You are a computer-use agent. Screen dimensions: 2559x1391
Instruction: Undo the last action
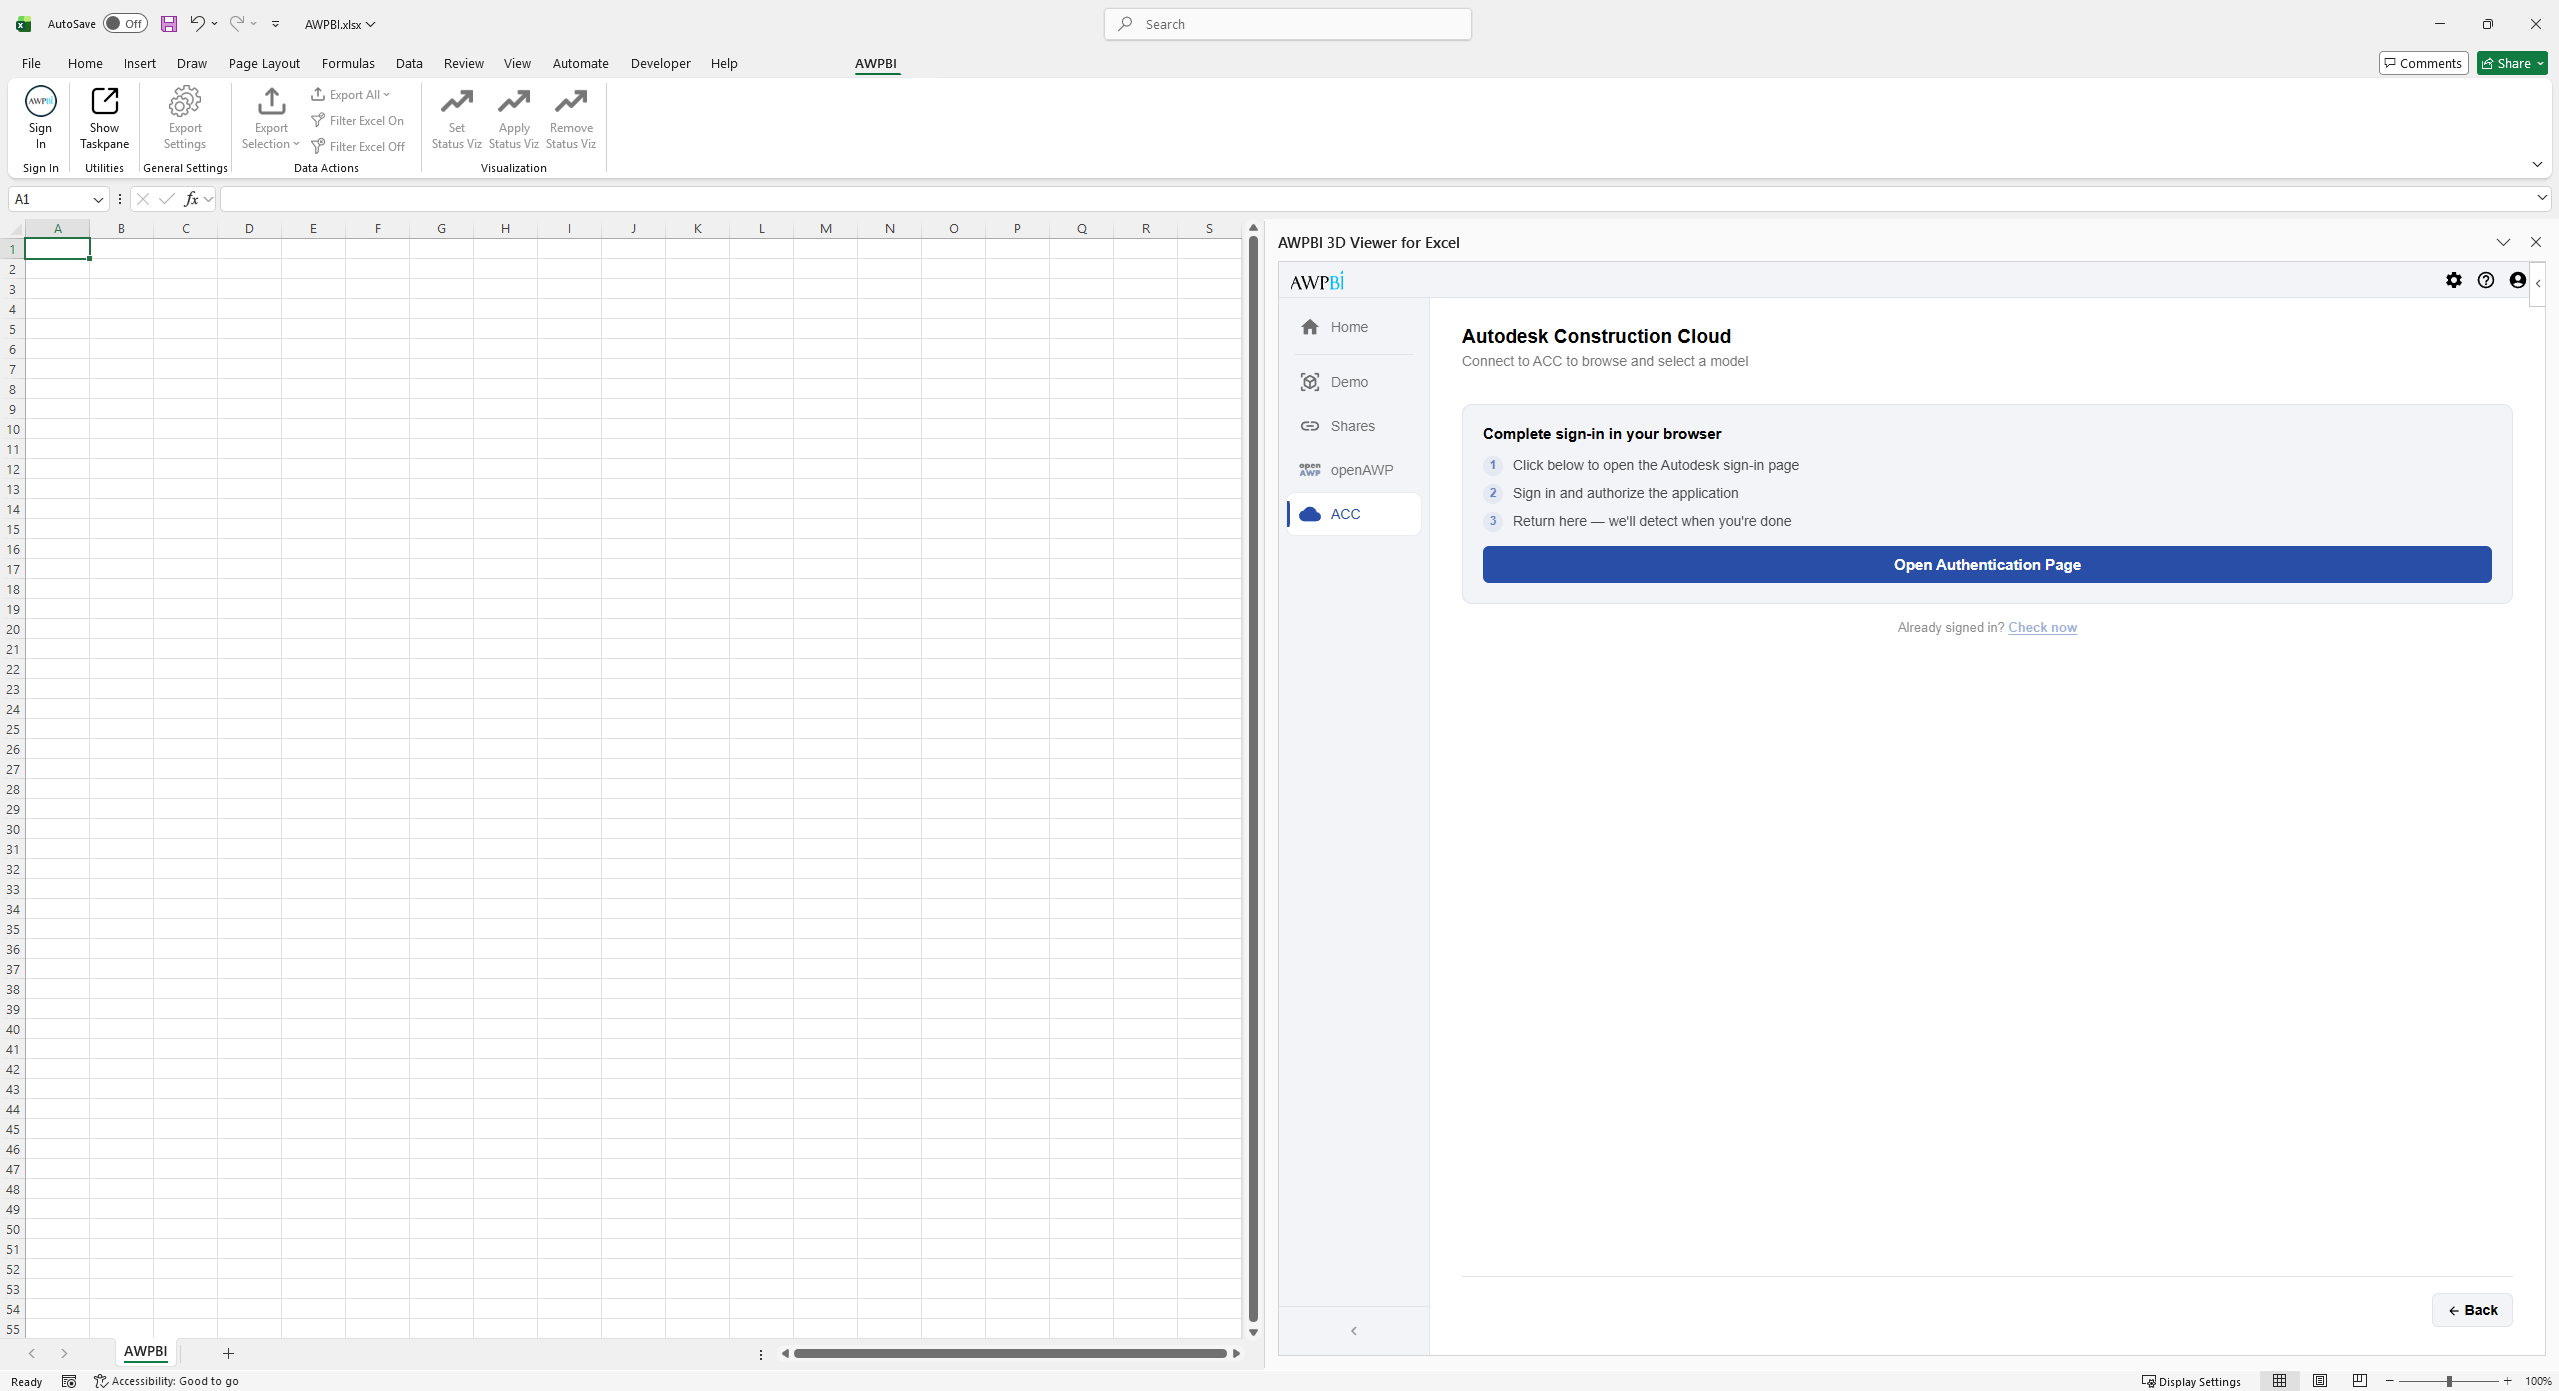[x=197, y=24]
